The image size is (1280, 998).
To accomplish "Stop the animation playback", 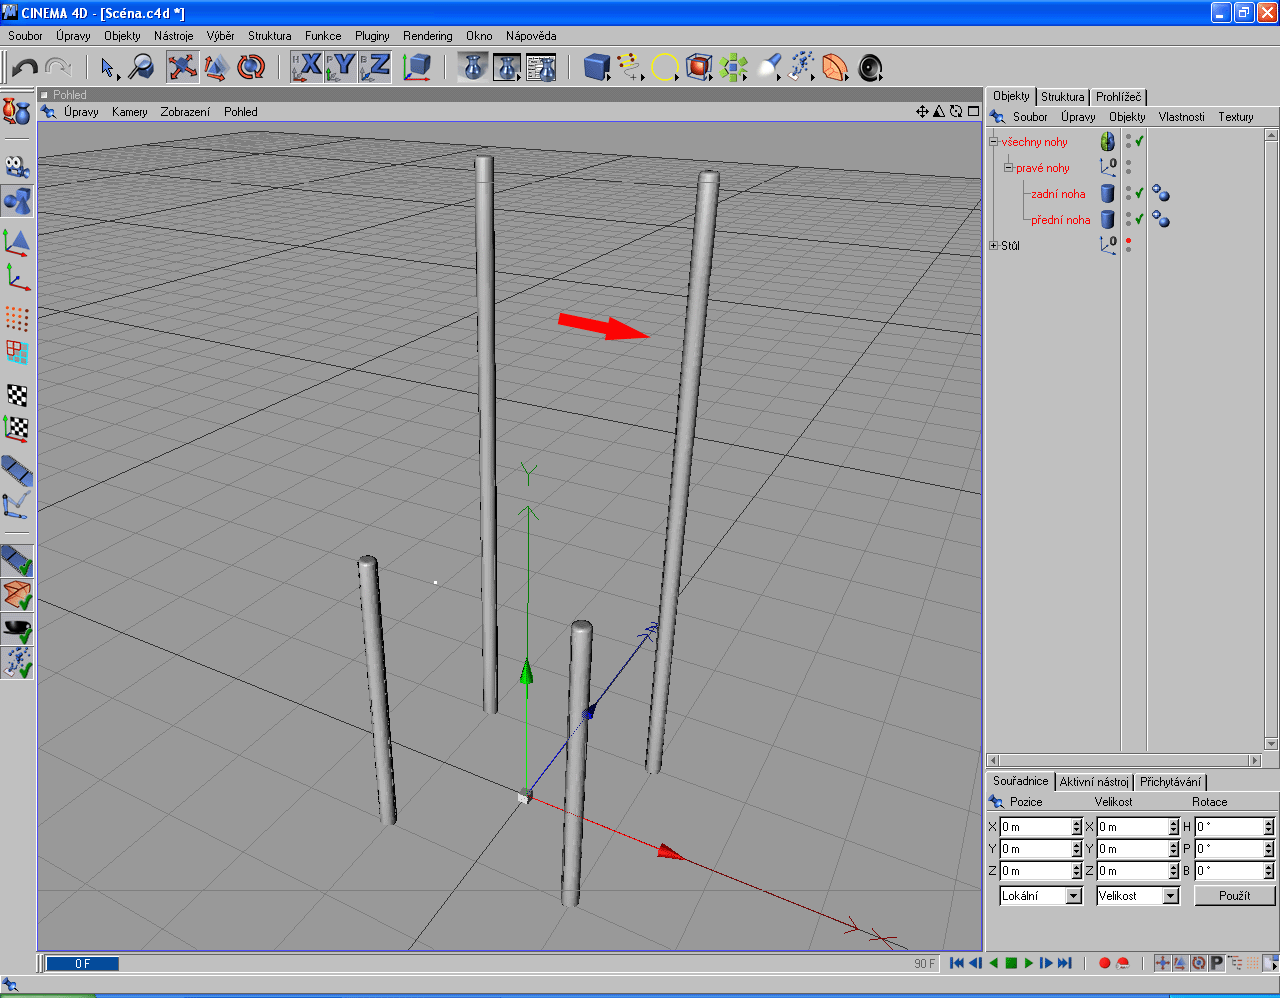I will pyautogui.click(x=1011, y=963).
